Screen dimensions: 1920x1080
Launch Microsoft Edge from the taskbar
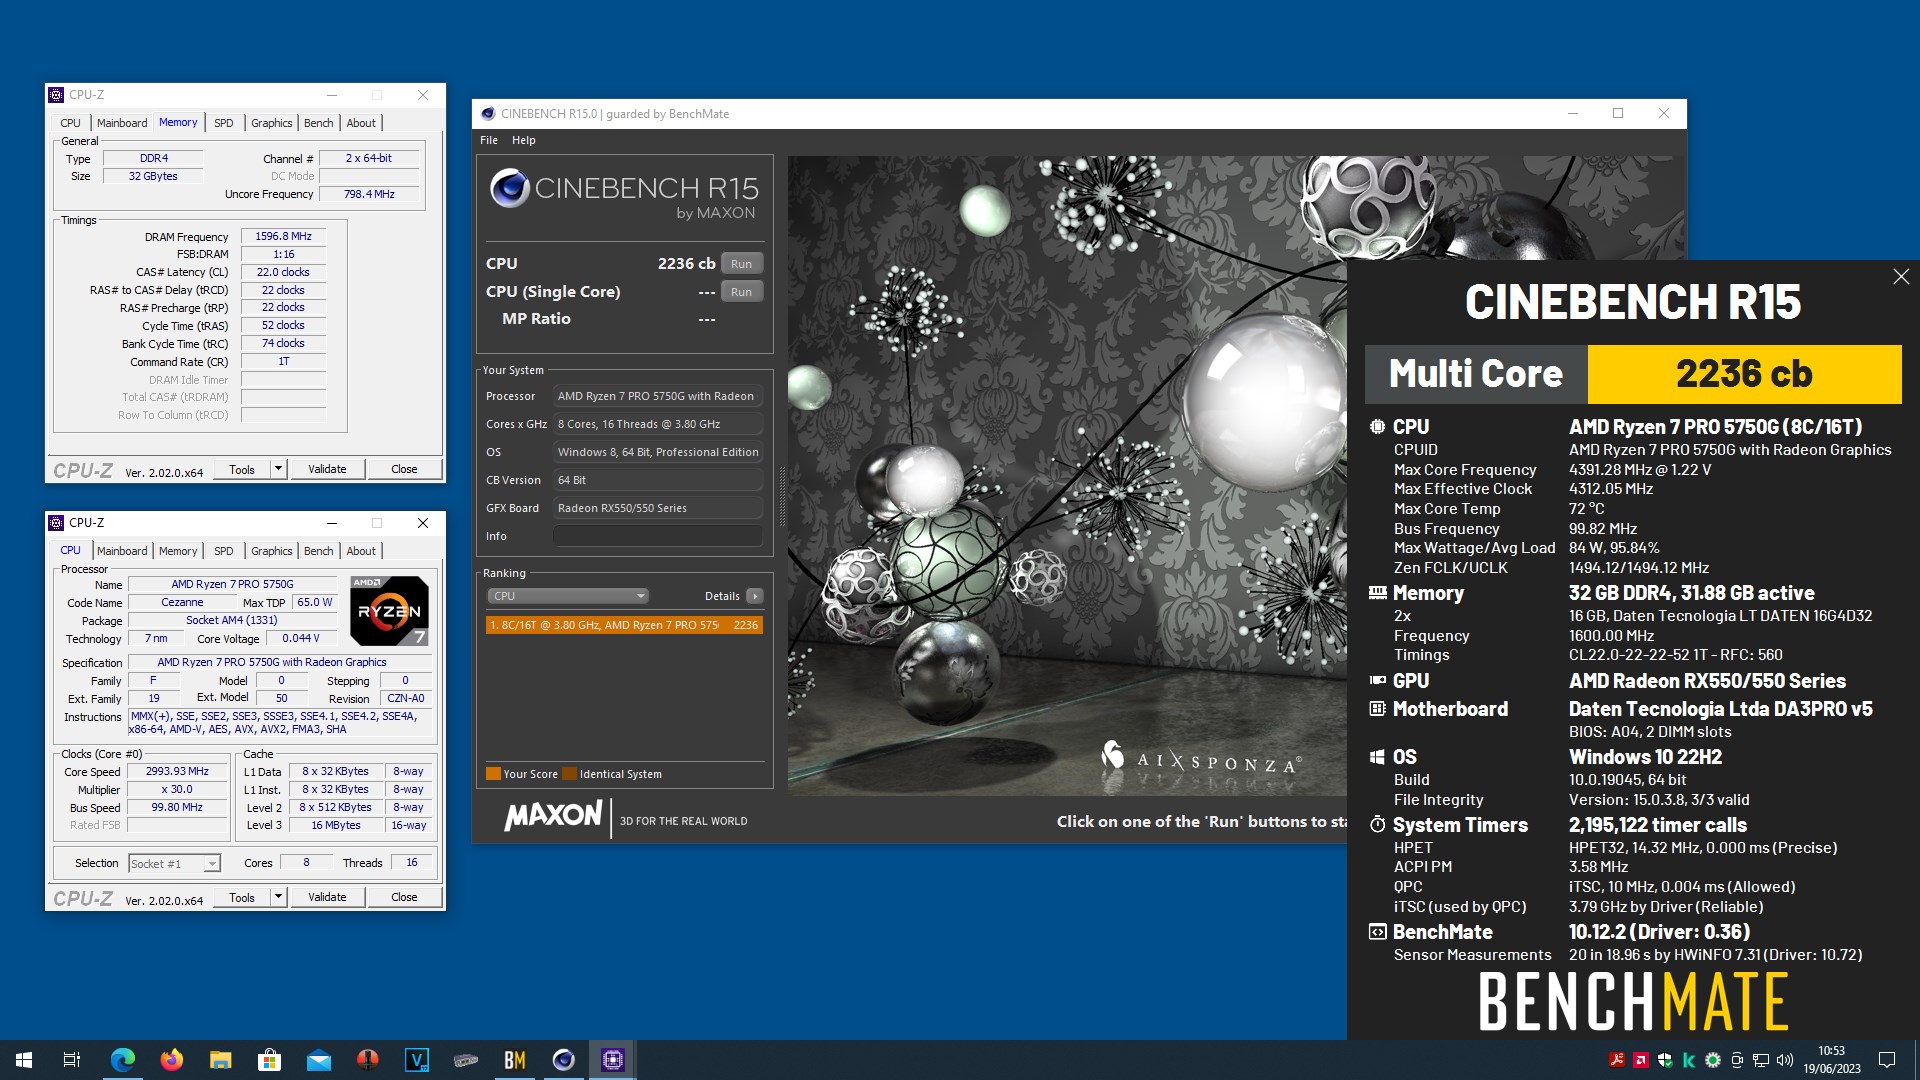[x=122, y=1060]
